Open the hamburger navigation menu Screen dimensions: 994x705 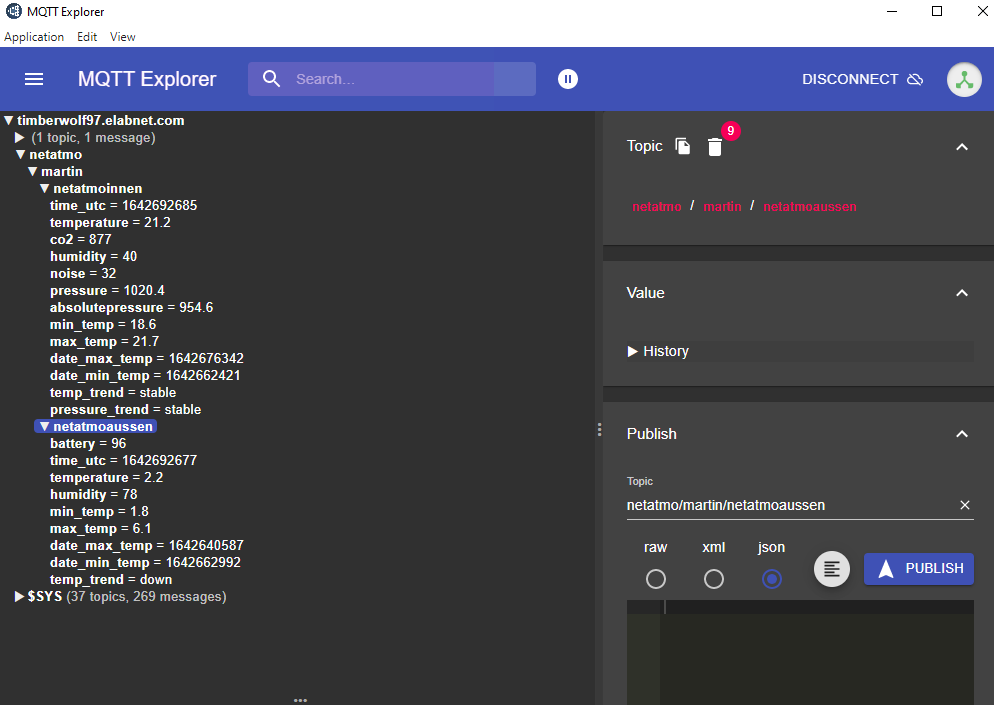pos(34,79)
